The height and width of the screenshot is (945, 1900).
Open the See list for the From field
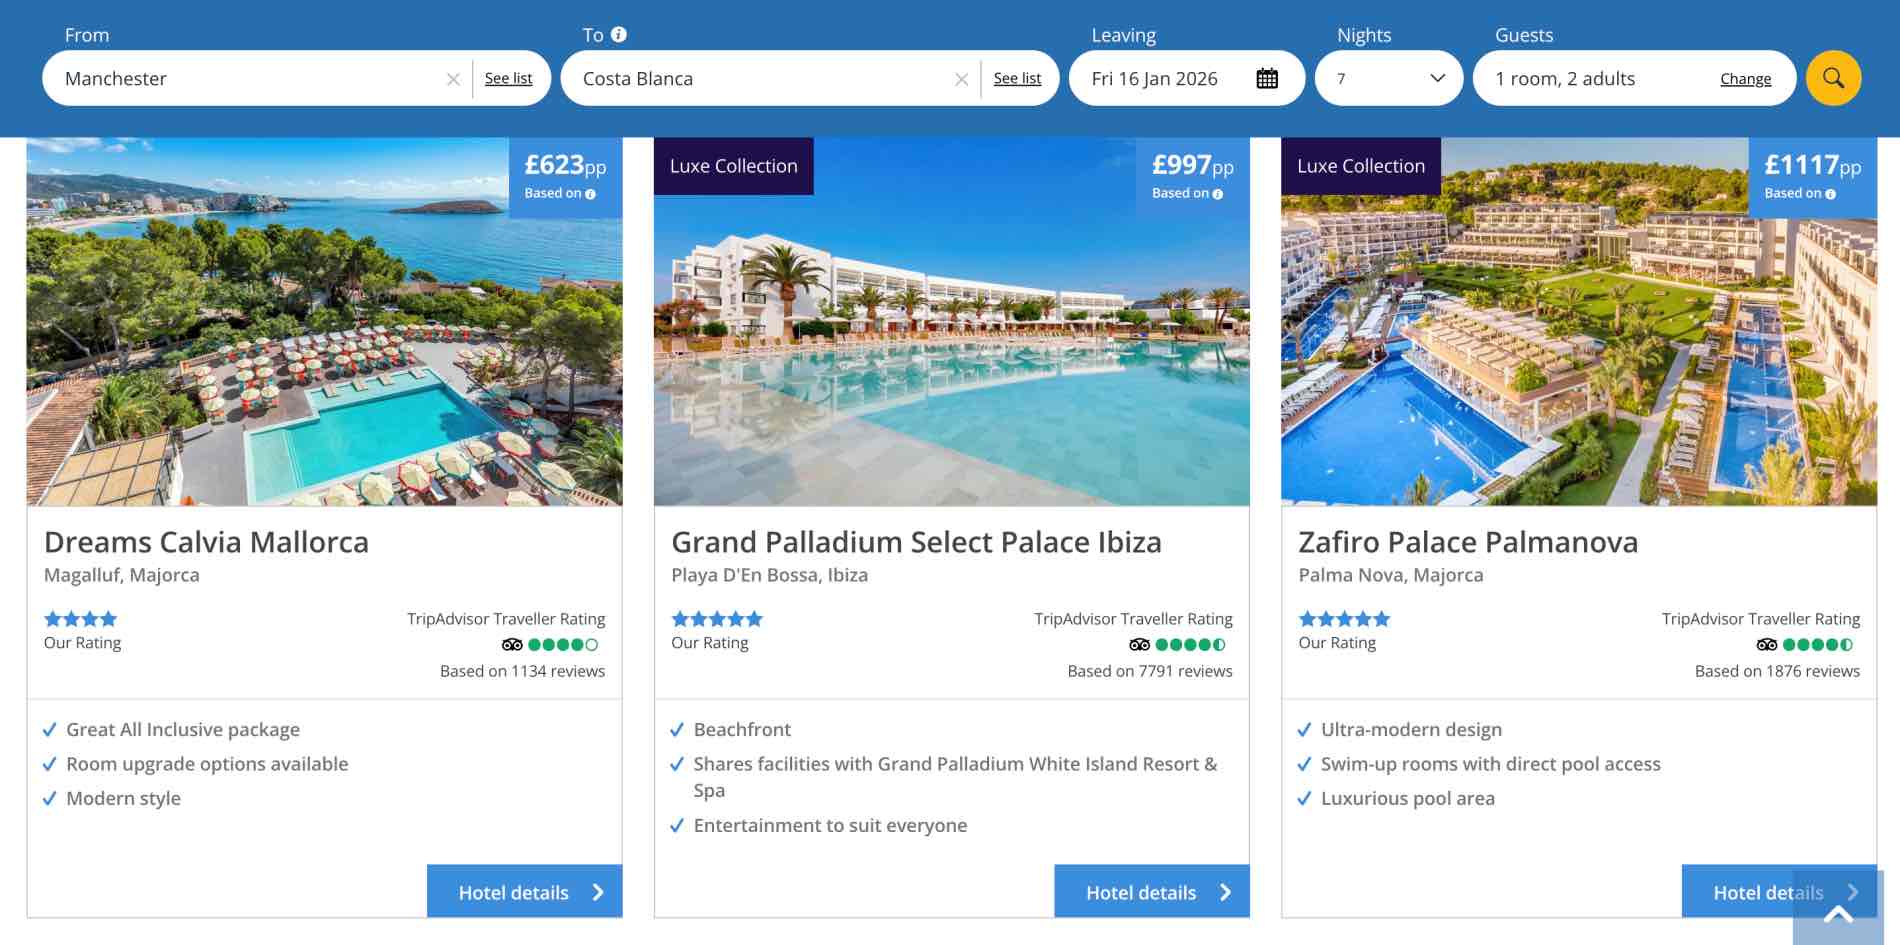tap(509, 78)
